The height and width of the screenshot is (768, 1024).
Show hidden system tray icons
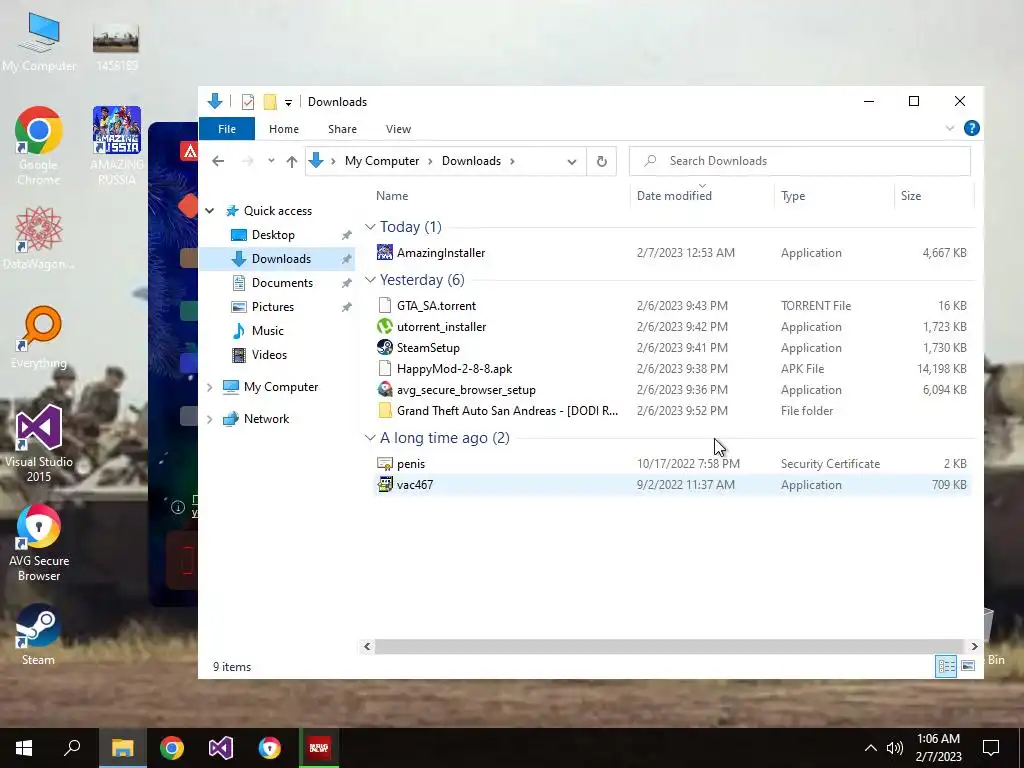click(871, 748)
